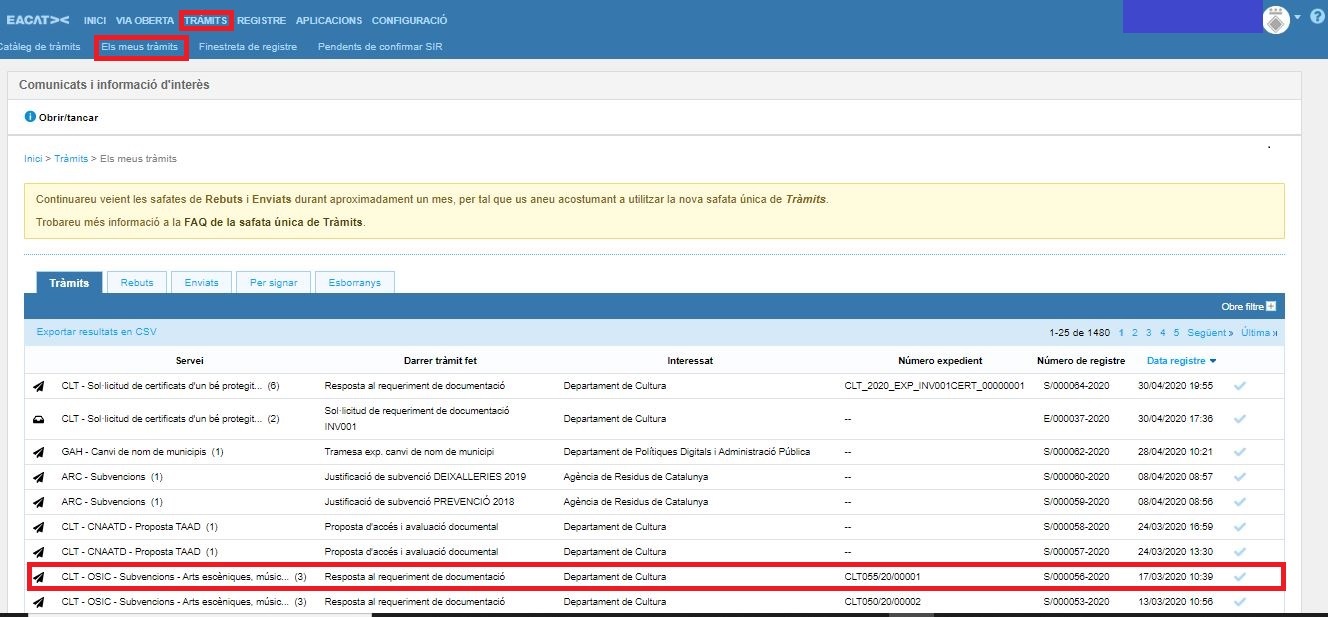Viewport: 1328px width, 617px height.
Task: Go to the Següent results page
Action: coord(1210,332)
